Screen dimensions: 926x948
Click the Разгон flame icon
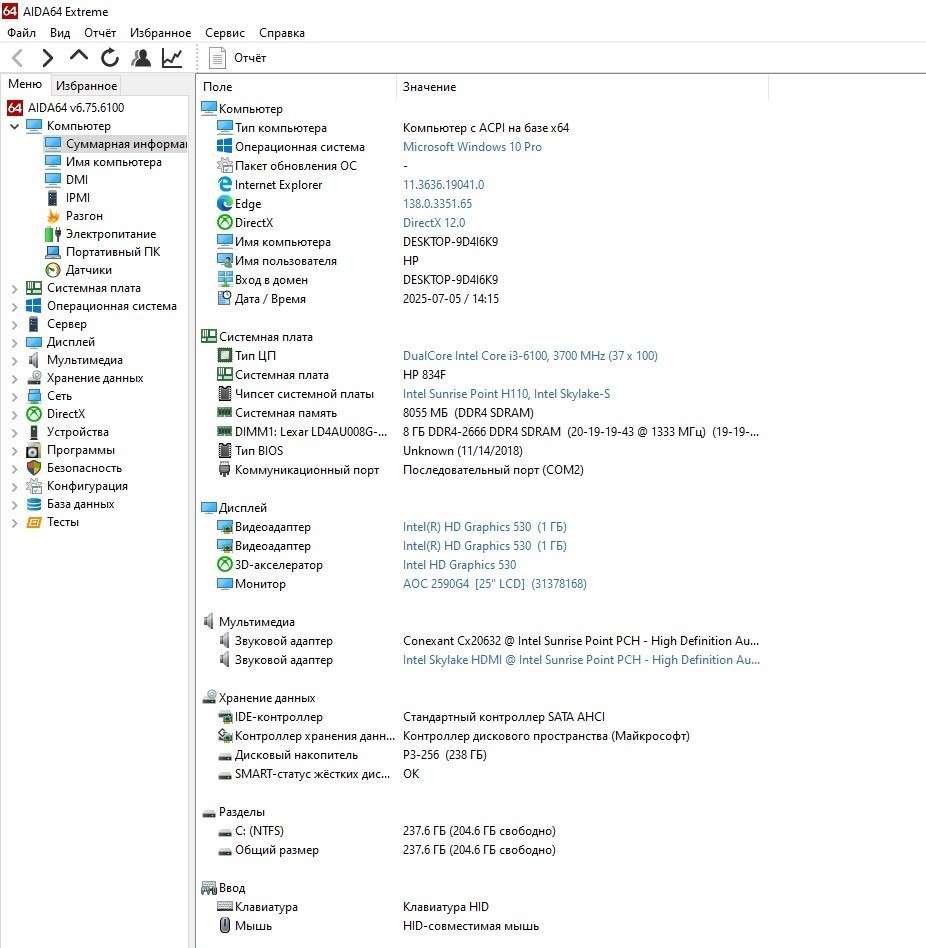coord(53,216)
